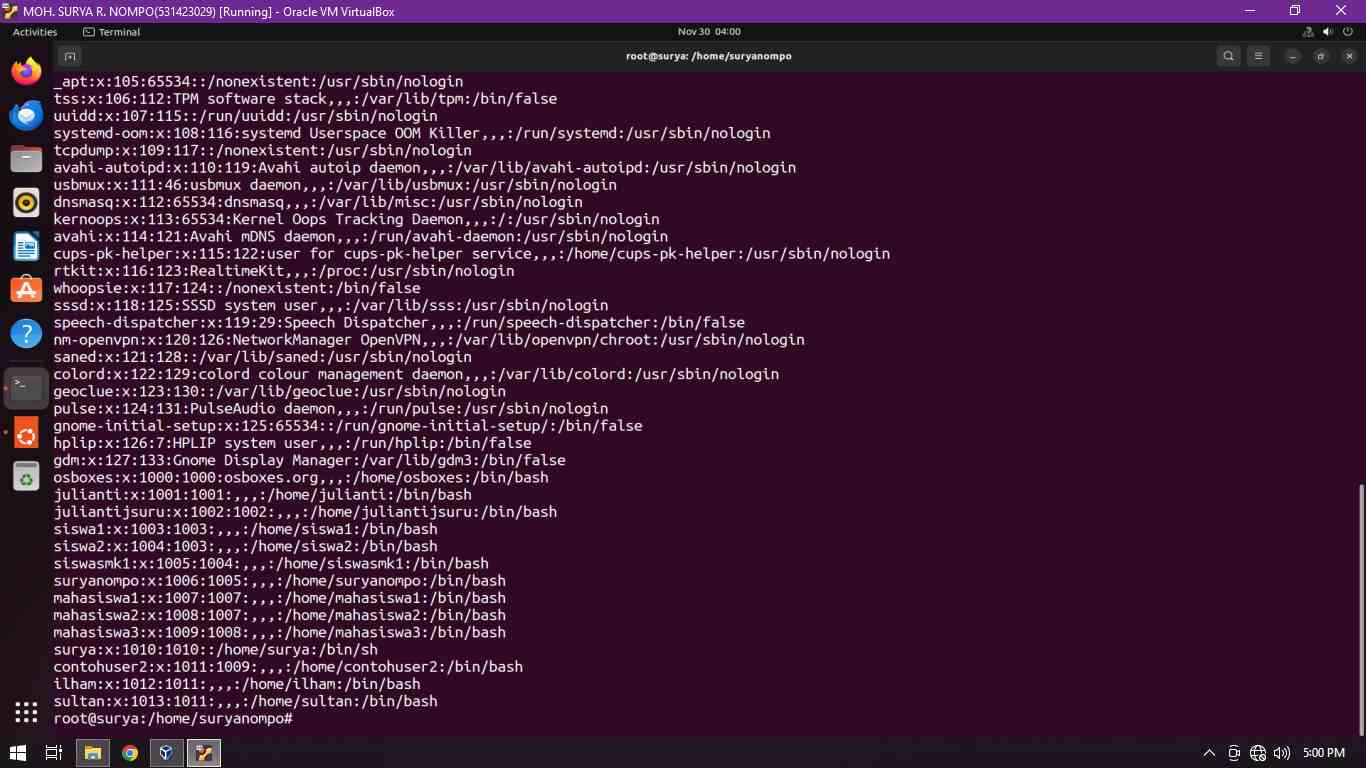Open File Explorer from the Windows taskbar

92,753
